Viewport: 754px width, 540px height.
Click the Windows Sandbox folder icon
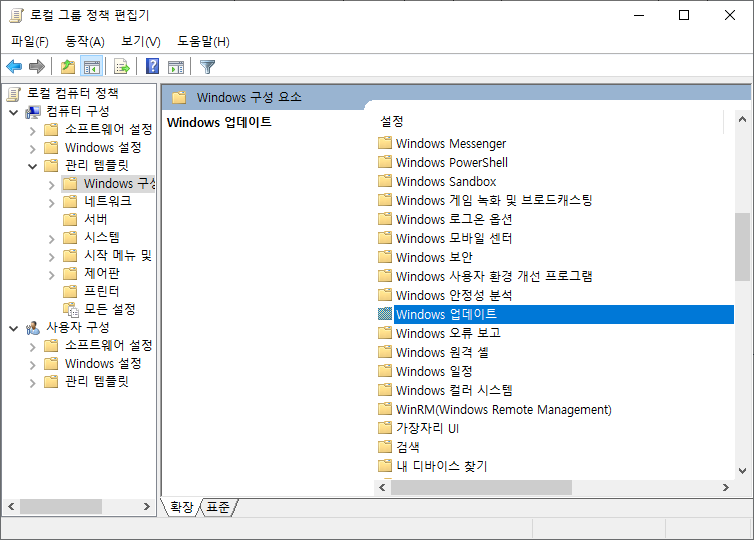click(385, 181)
